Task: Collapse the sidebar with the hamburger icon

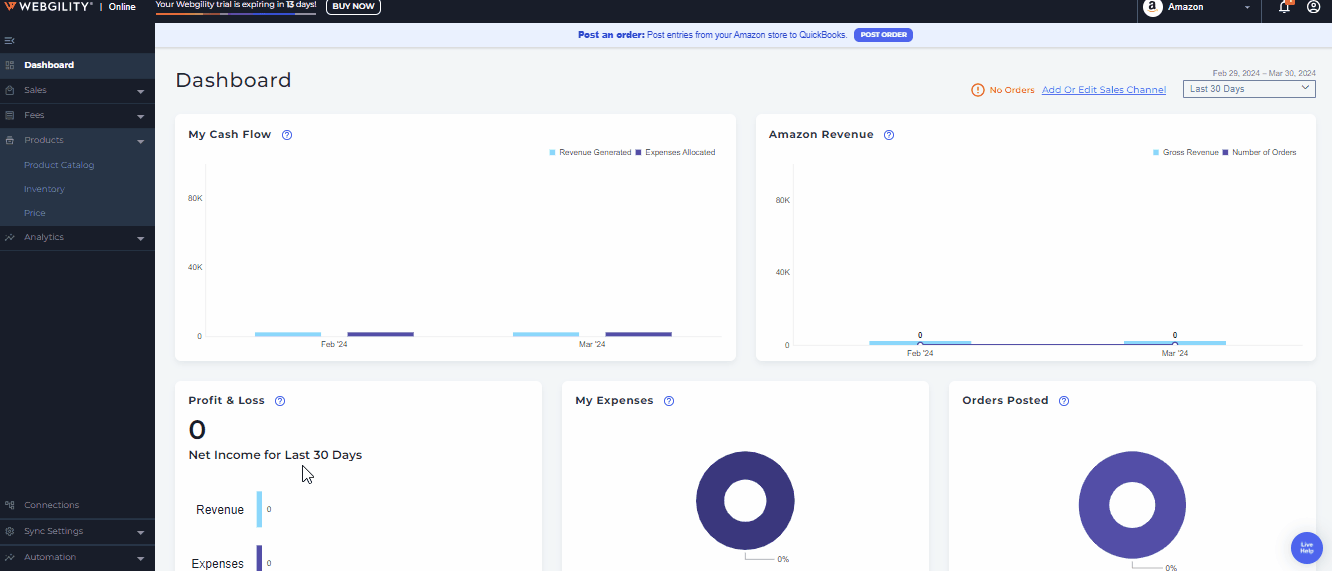Action: [9, 40]
